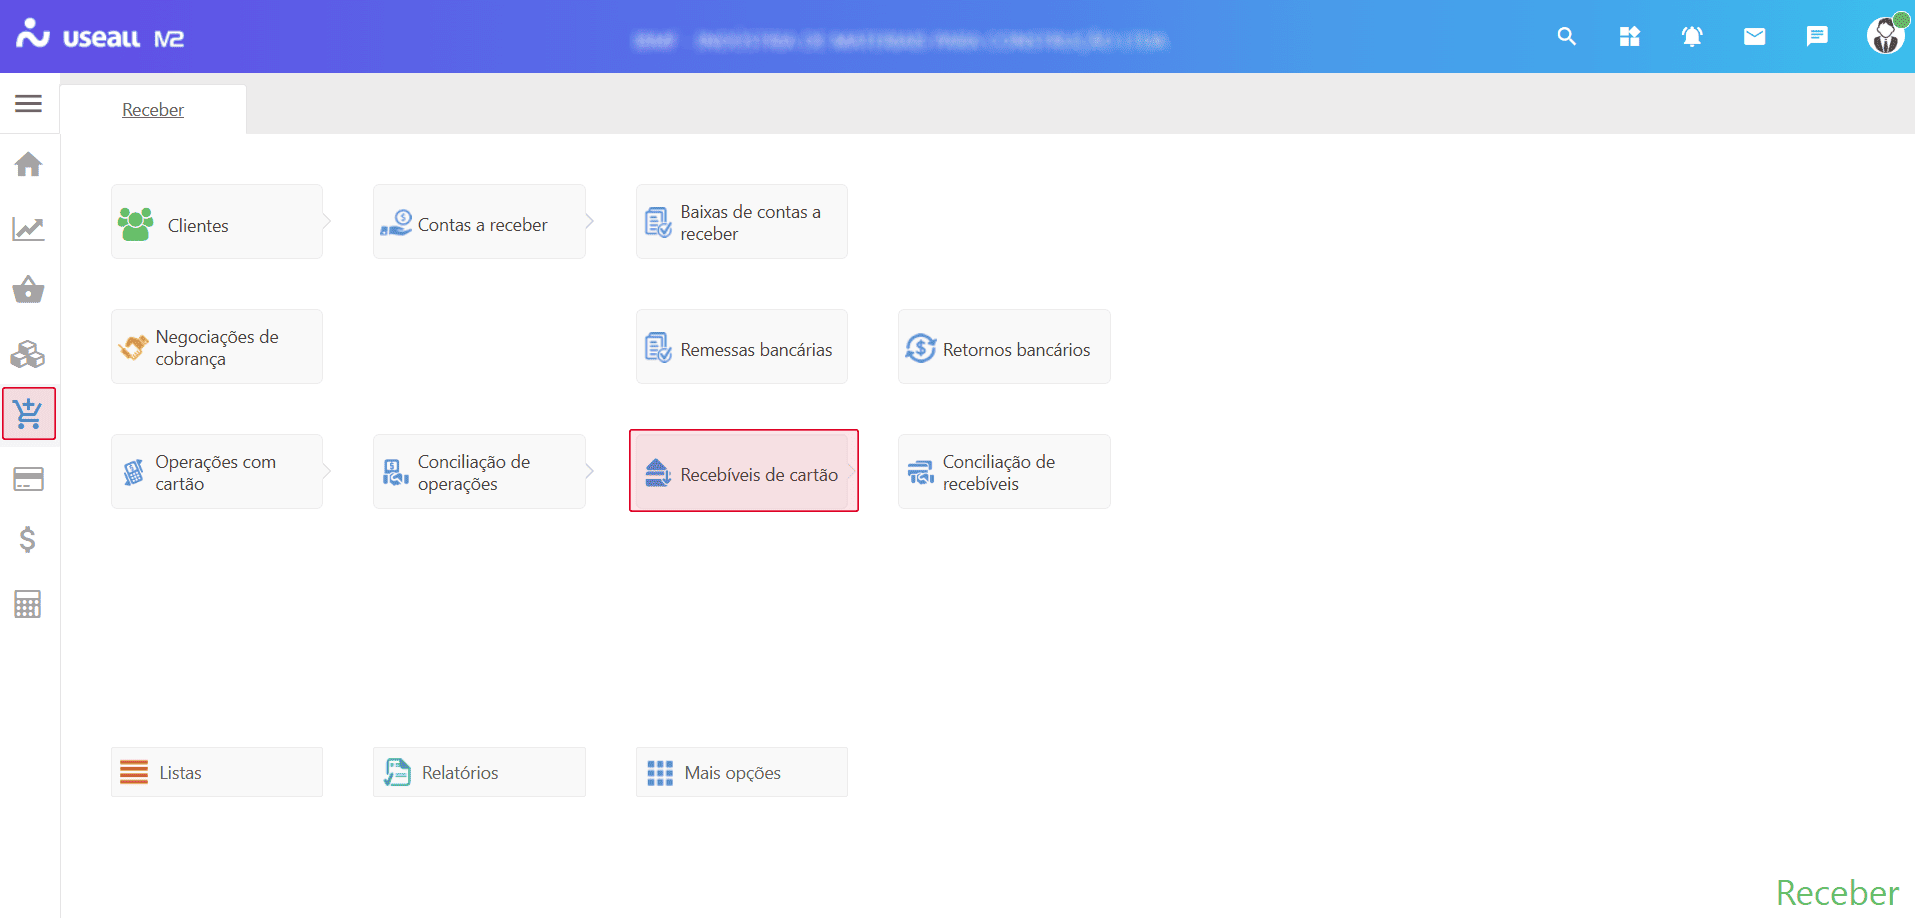Expand arrow beside Conciliação de operações

pyautogui.click(x=590, y=471)
